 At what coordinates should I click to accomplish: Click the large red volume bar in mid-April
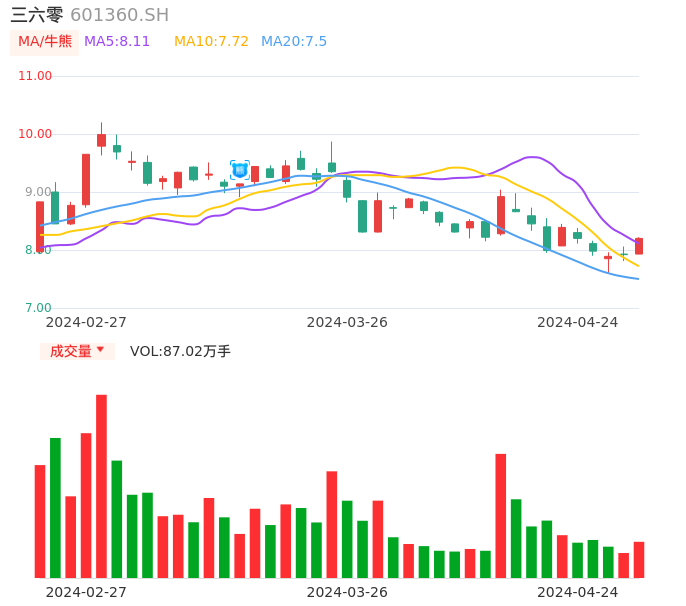pyautogui.click(x=501, y=515)
